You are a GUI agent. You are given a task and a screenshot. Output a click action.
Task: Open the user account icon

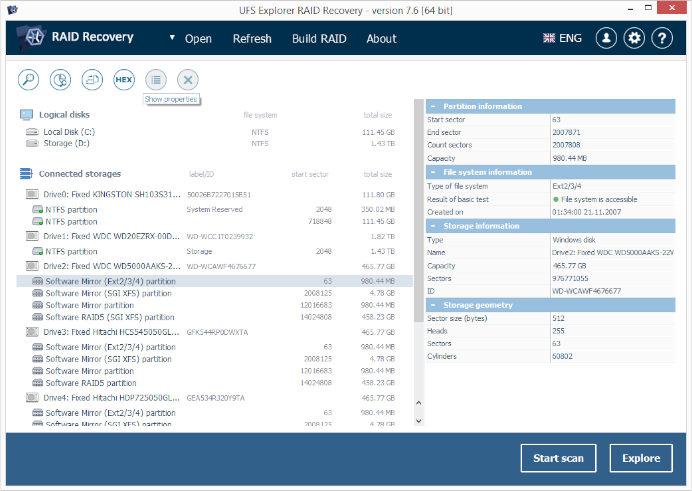point(606,38)
